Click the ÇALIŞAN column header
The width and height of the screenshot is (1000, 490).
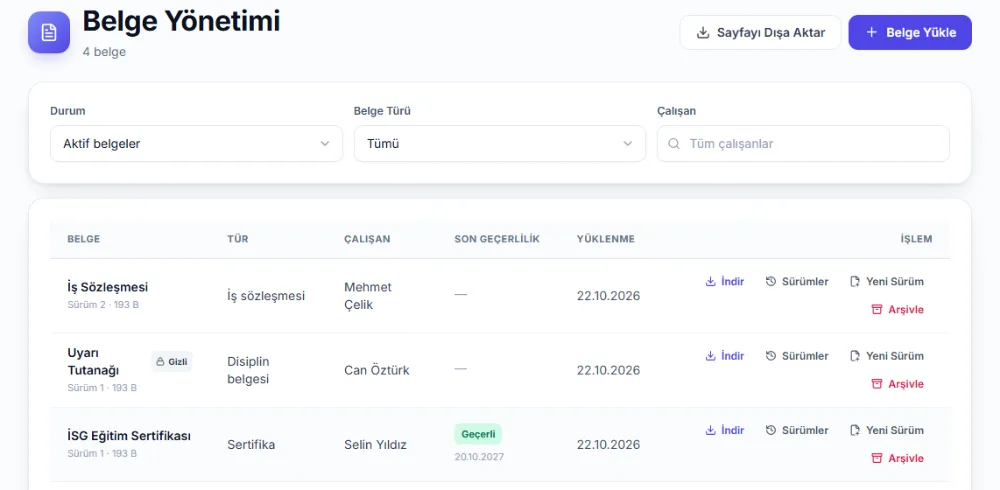367,239
